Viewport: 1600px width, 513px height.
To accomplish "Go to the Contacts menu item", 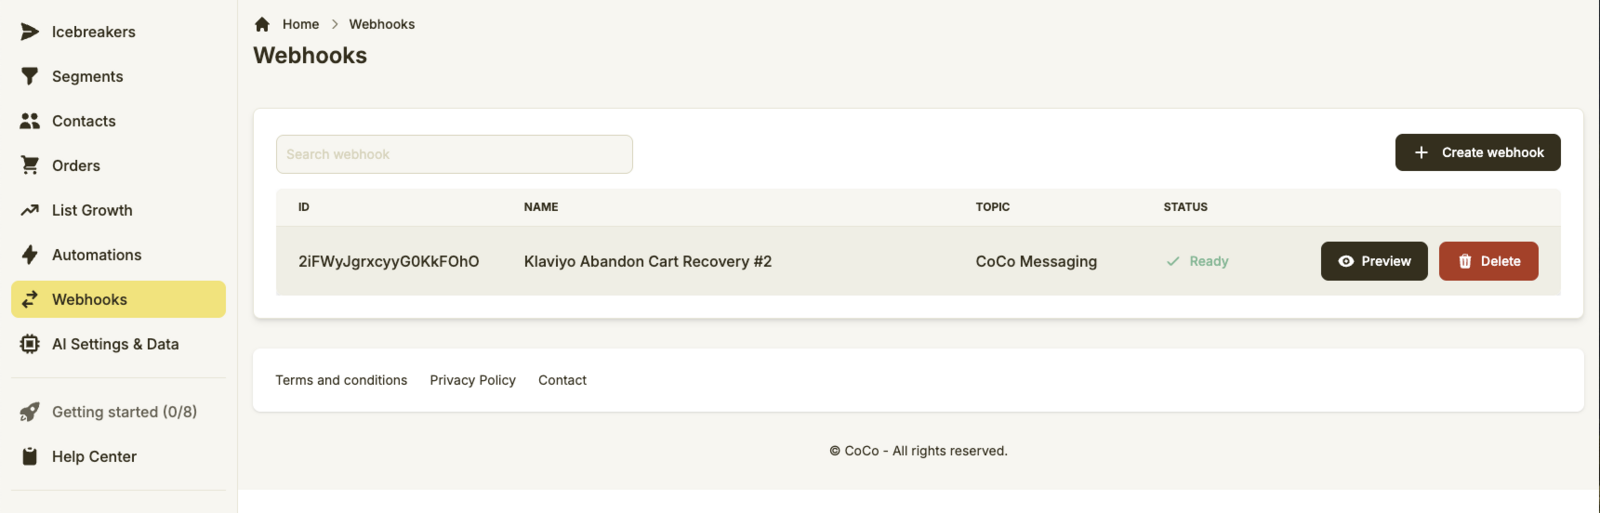I will [84, 121].
